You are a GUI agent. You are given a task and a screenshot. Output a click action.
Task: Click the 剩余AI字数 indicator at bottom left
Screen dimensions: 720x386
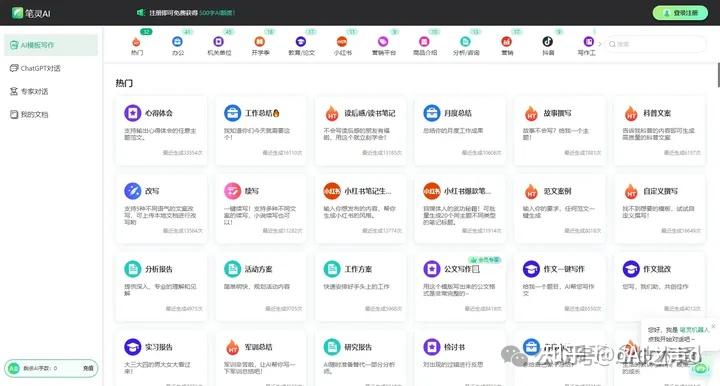pyautogui.click(x=40, y=368)
